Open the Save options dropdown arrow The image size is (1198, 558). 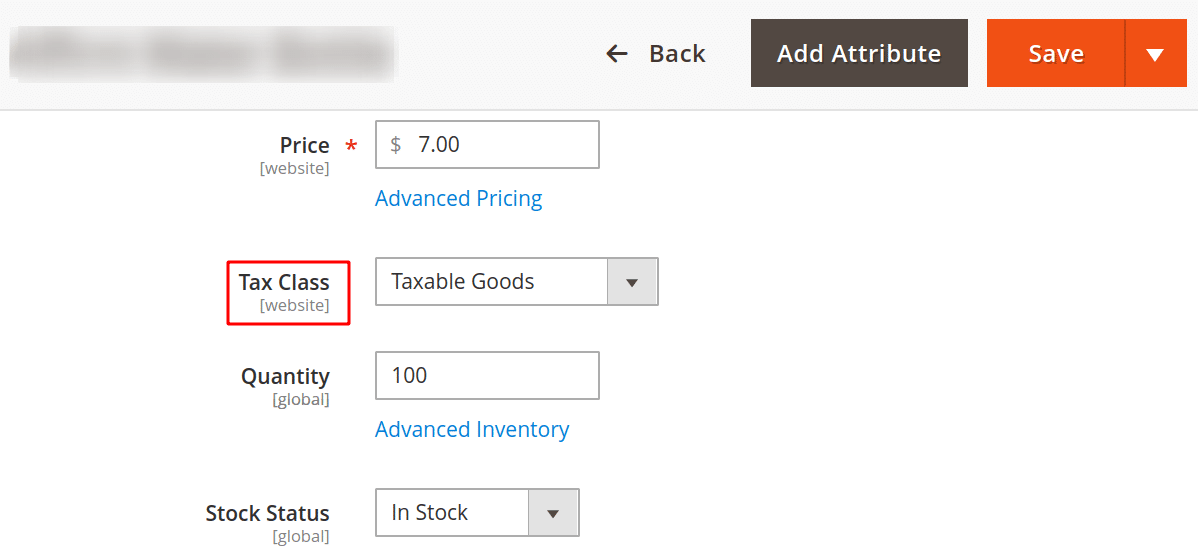click(1155, 54)
